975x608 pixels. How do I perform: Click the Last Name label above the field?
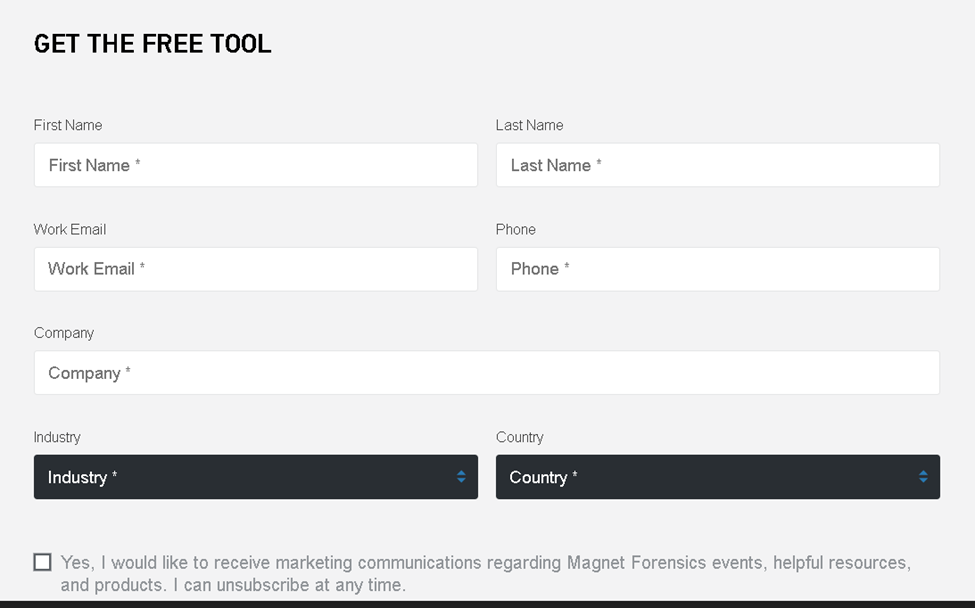click(529, 125)
